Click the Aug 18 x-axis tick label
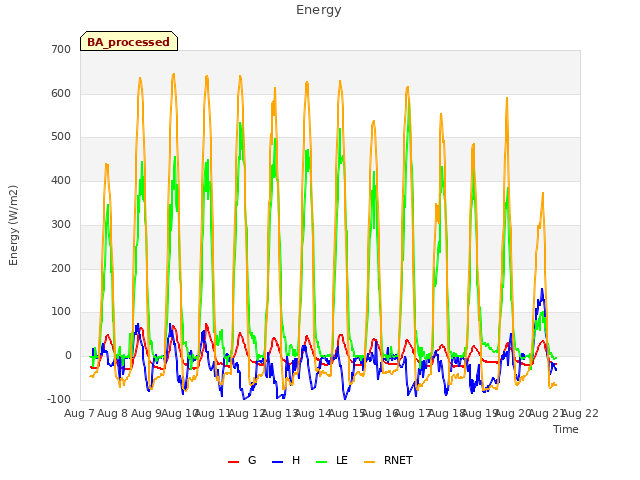The width and height of the screenshot is (640, 480). (447, 413)
